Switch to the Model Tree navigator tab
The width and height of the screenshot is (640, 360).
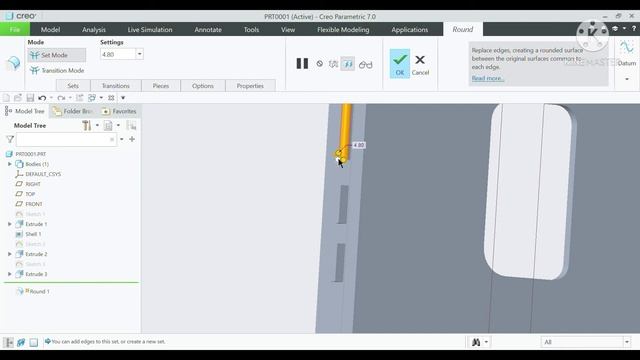coord(24,111)
